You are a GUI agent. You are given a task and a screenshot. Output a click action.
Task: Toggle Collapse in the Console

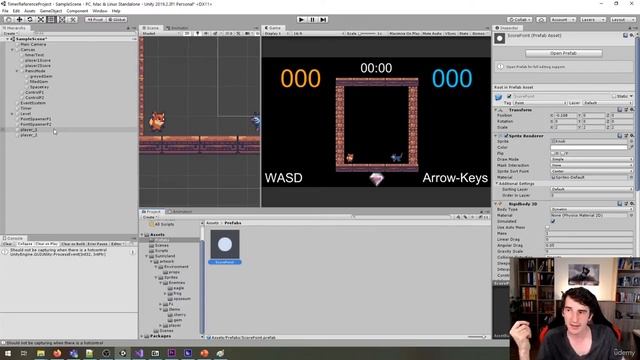(x=25, y=244)
